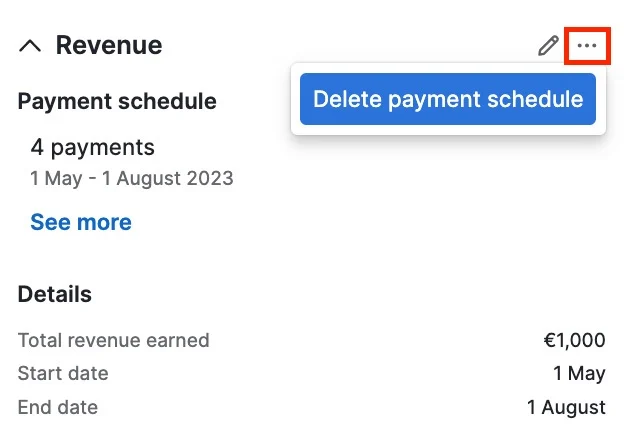Viewport: 624px width, 446px height.
Task: Click the 1 May start date value
Action: pyautogui.click(x=579, y=373)
